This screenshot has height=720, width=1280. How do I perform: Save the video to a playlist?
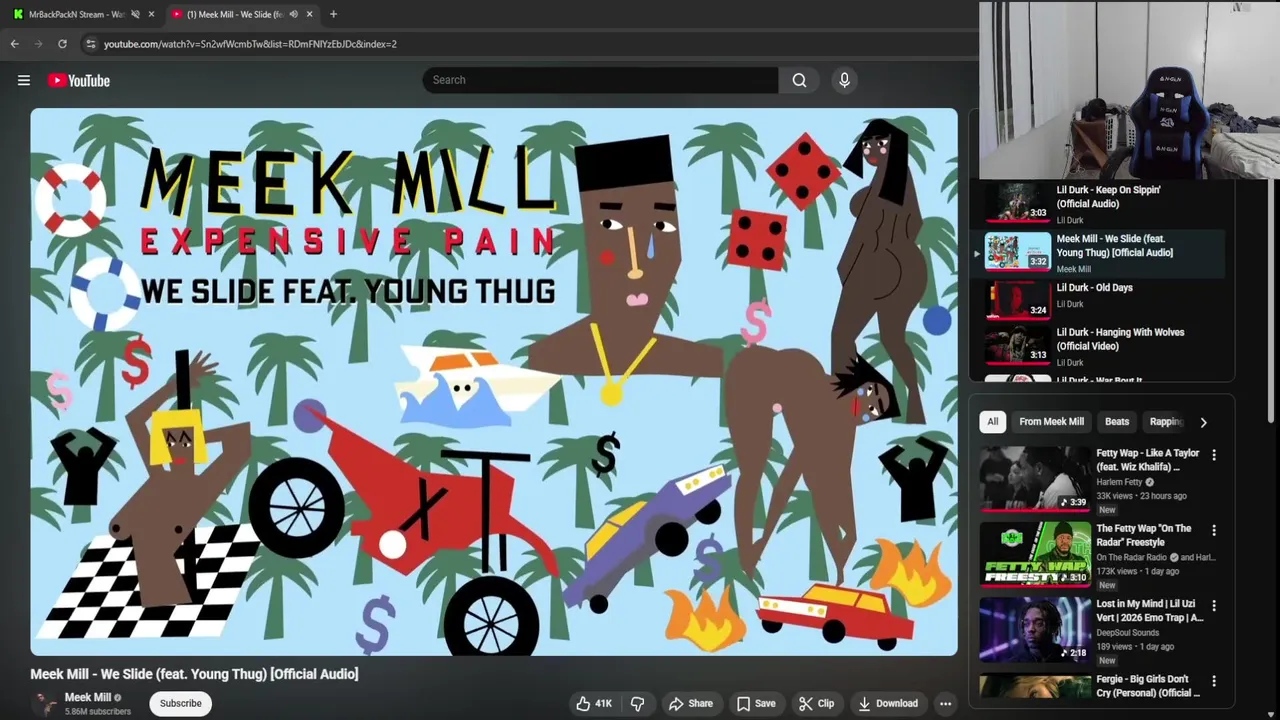point(756,703)
